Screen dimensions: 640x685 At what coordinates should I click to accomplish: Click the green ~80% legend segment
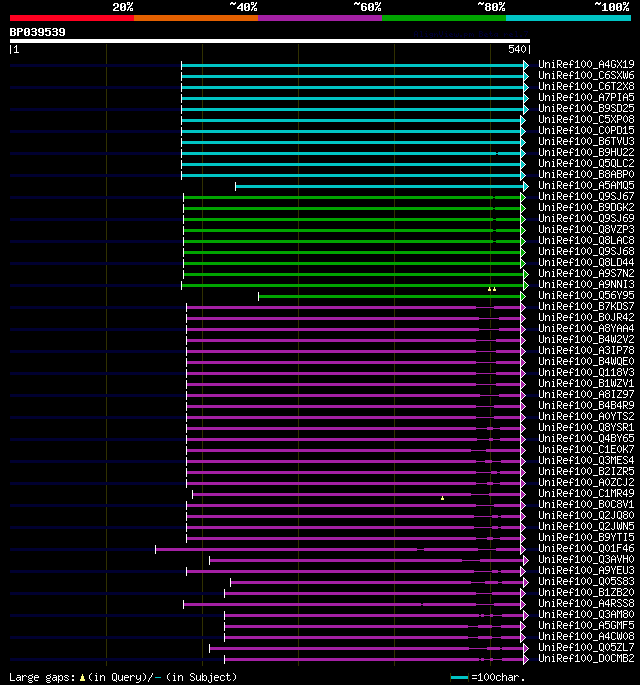(444, 18)
